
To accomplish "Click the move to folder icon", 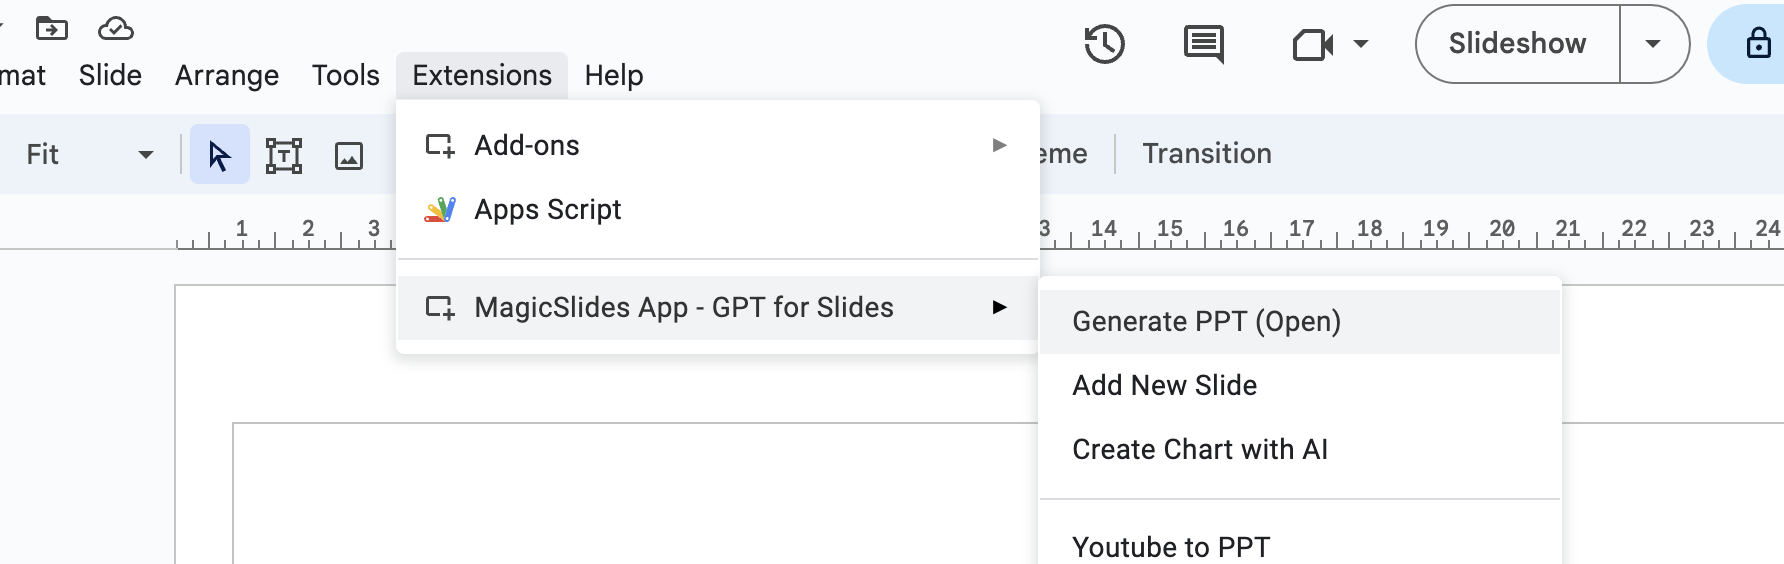I will (51, 29).
